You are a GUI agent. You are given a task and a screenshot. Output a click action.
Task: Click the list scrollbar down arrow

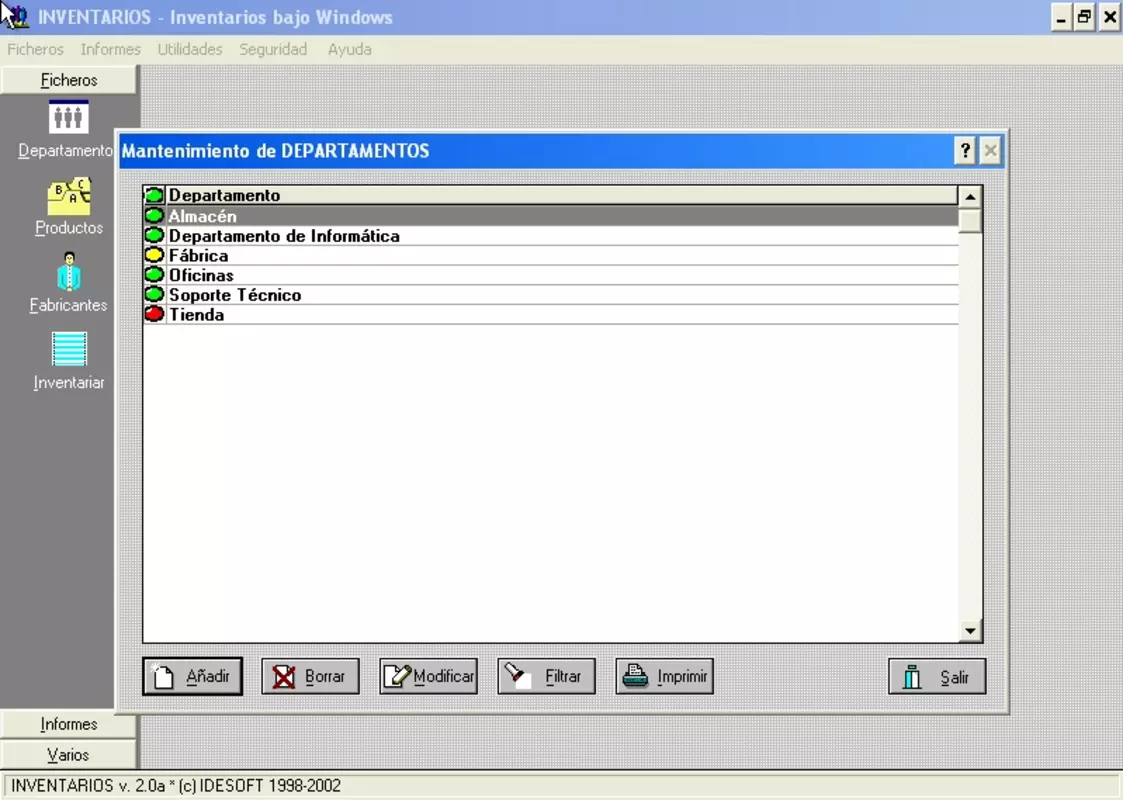pos(970,631)
